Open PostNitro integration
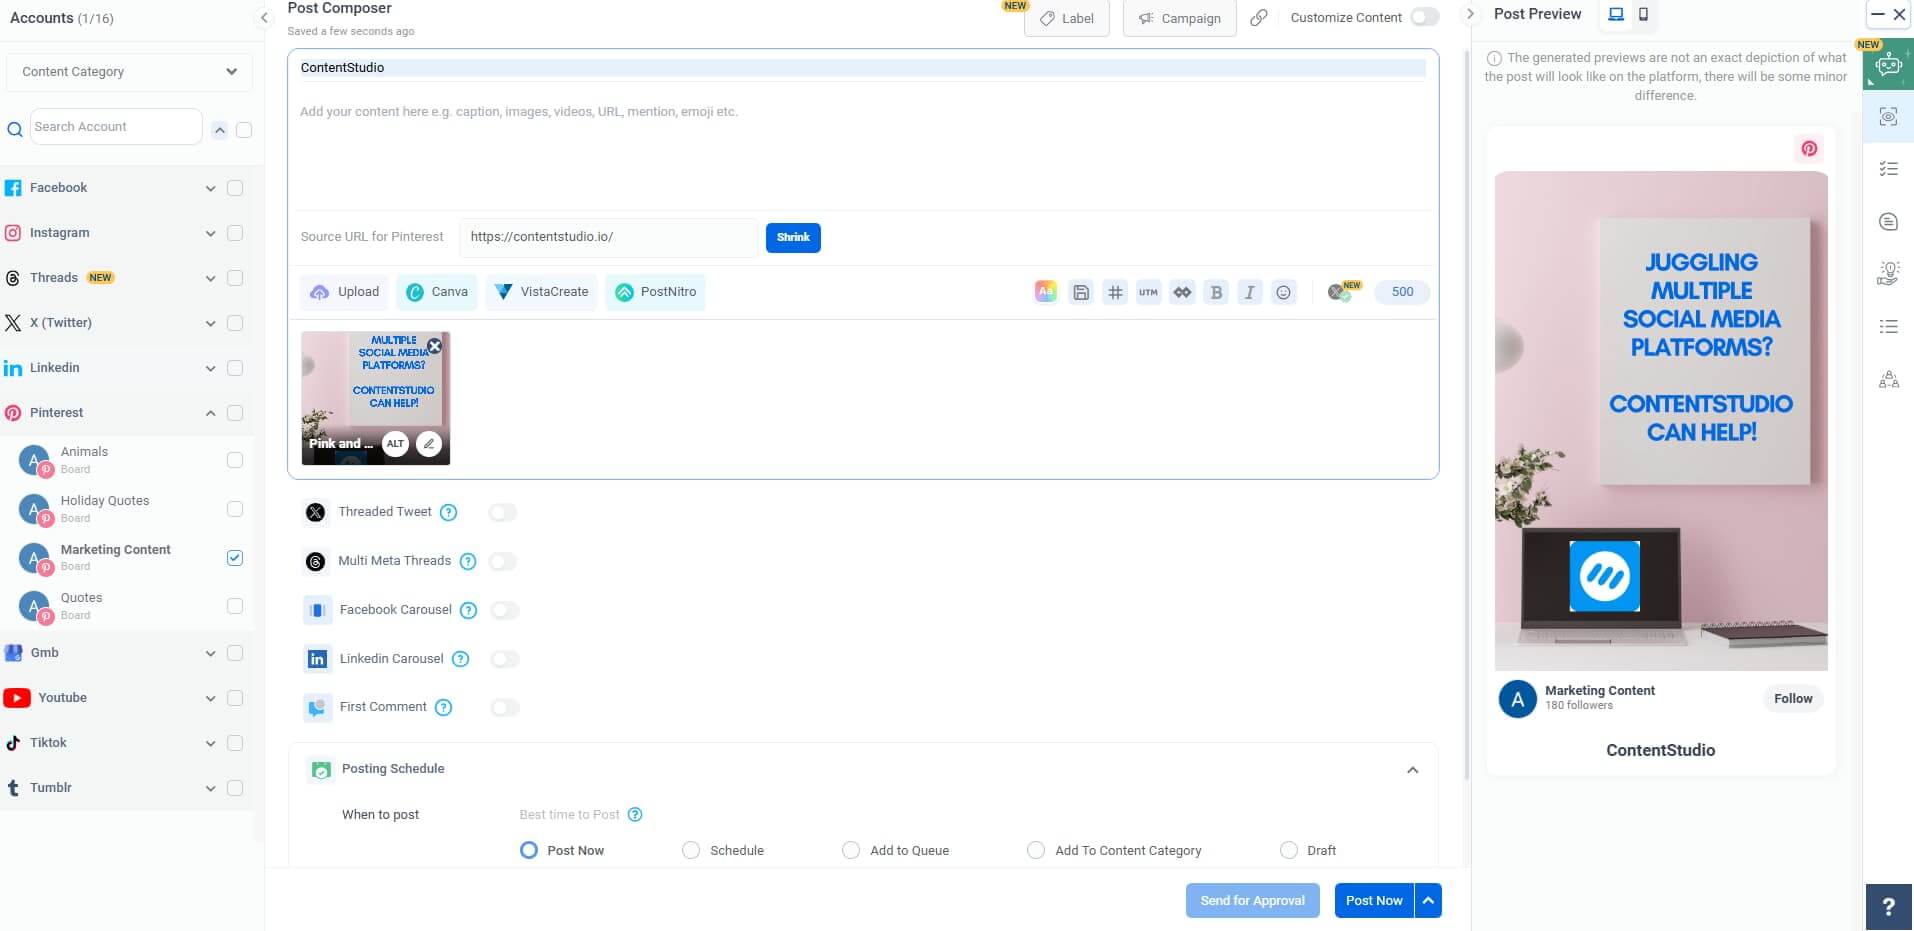This screenshot has width=1914, height=931. tap(655, 292)
